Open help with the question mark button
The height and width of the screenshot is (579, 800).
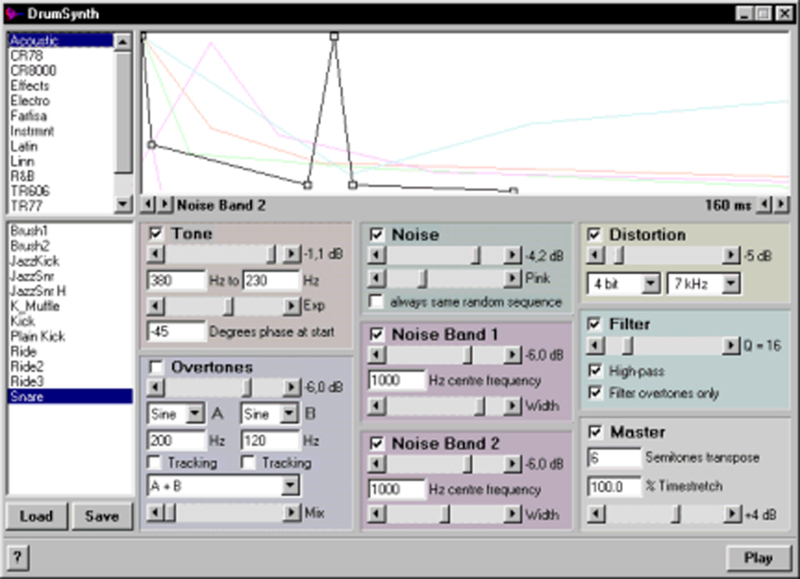coord(17,557)
